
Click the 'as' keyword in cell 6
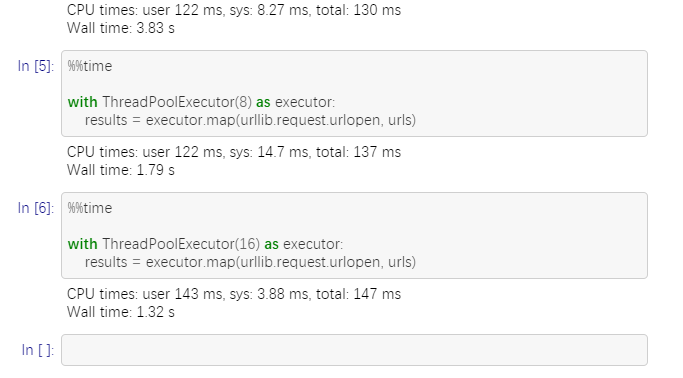pyautogui.click(x=271, y=244)
